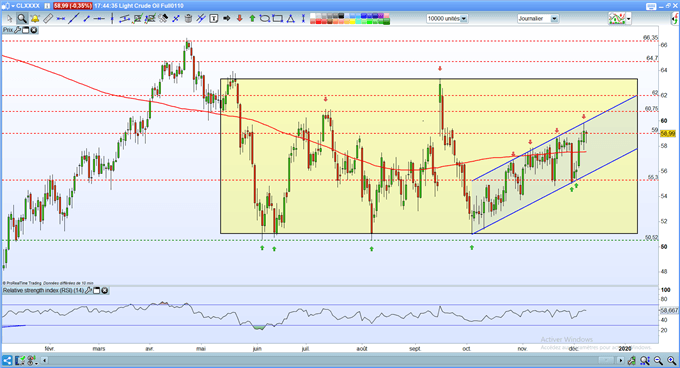This screenshot has width=680, height=368.
Task: Expand the chart style dropdown arrow
Action: 628,19
